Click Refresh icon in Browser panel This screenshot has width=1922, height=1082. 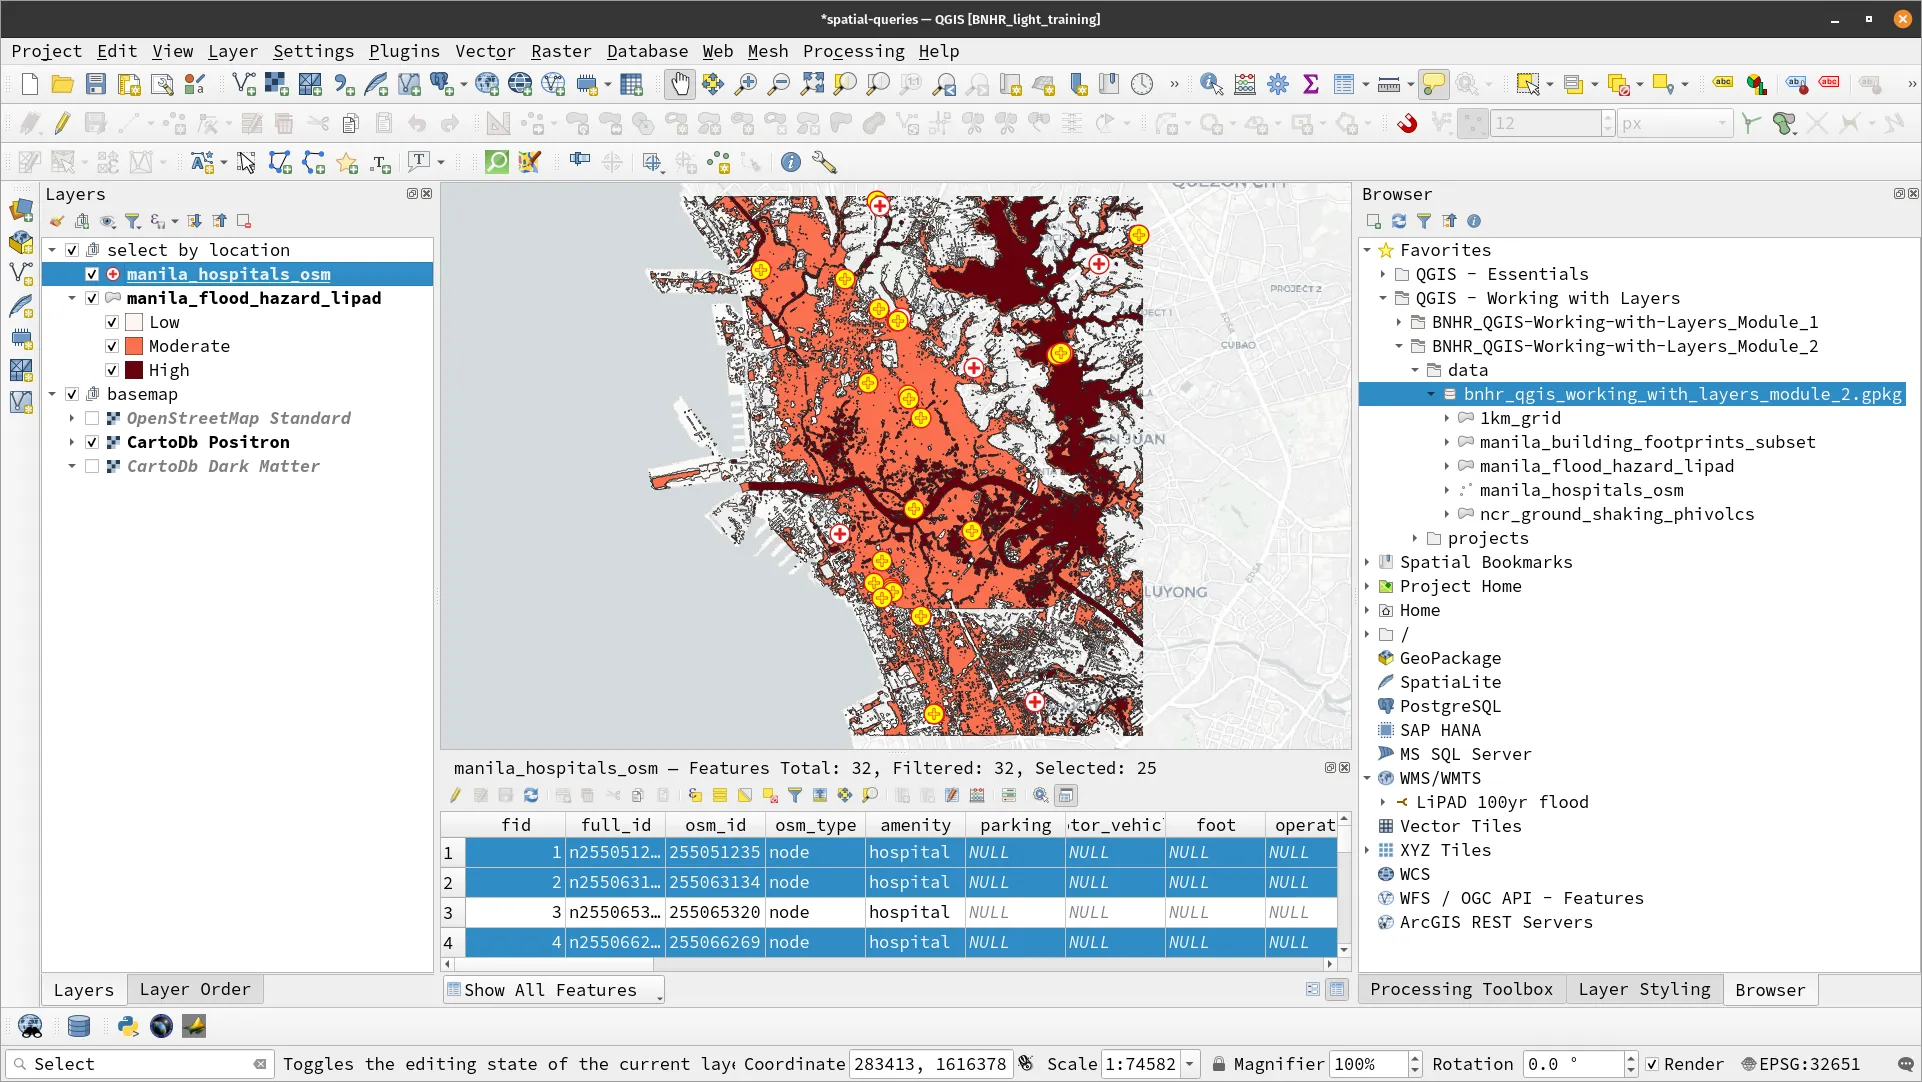pyautogui.click(x=1399, y=221)
